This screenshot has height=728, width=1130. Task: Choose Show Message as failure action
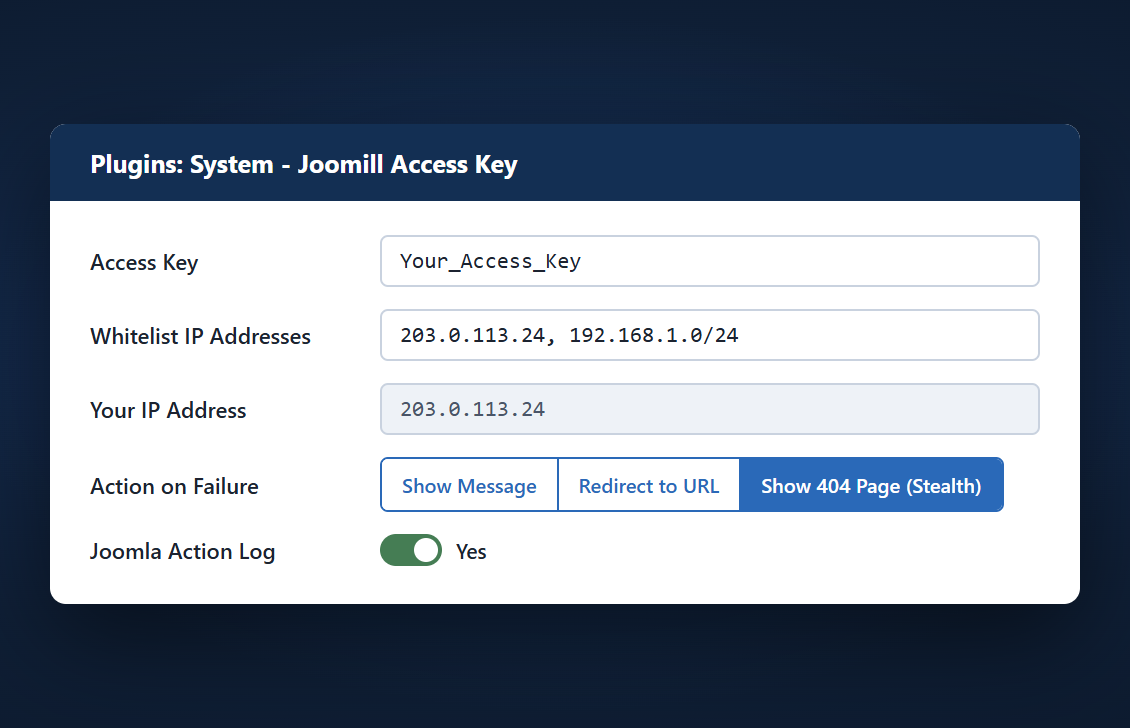point(469,485)
